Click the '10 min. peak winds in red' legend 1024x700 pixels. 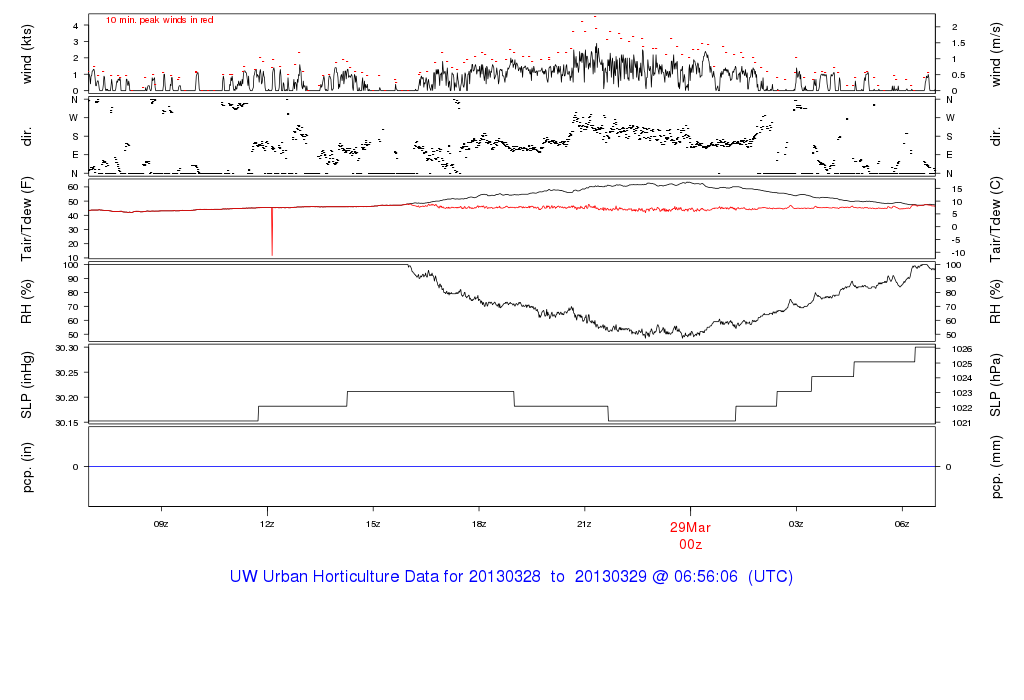click(159, 20)
